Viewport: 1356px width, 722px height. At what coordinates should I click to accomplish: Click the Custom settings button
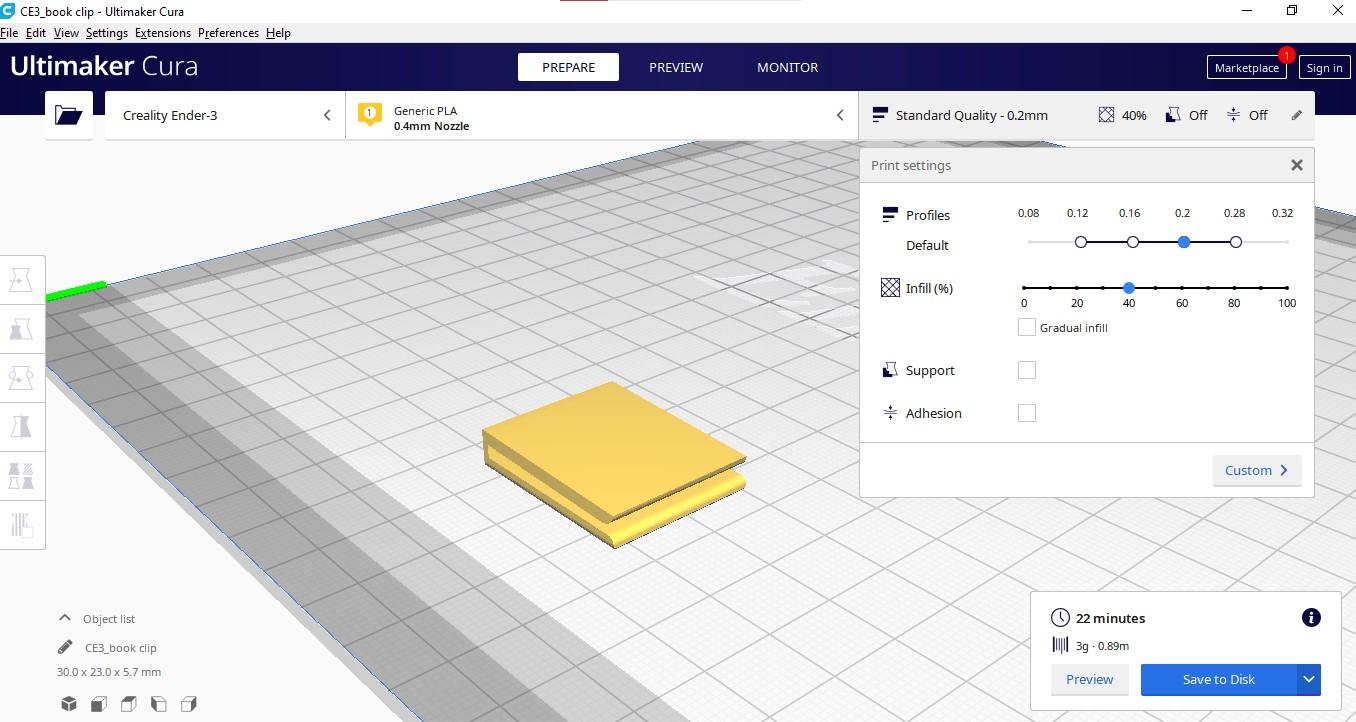[1257, 470]
